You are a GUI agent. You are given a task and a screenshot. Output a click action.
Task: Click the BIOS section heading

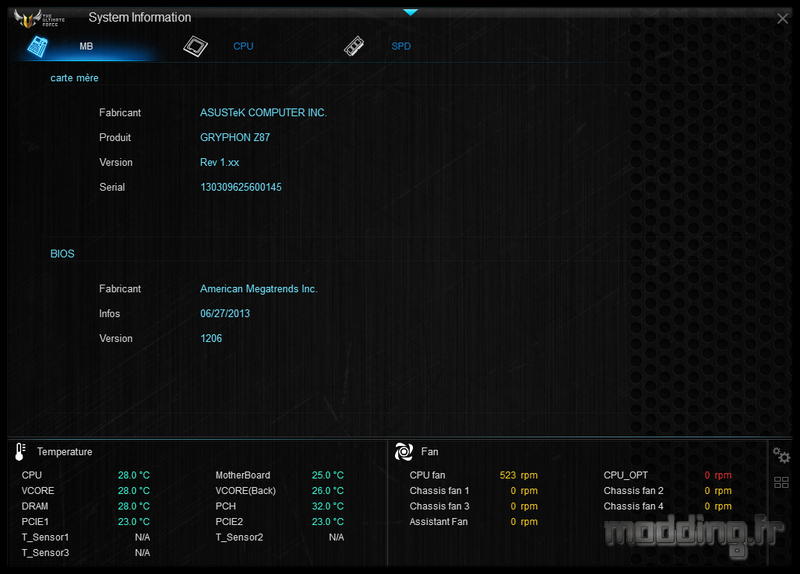62,254
